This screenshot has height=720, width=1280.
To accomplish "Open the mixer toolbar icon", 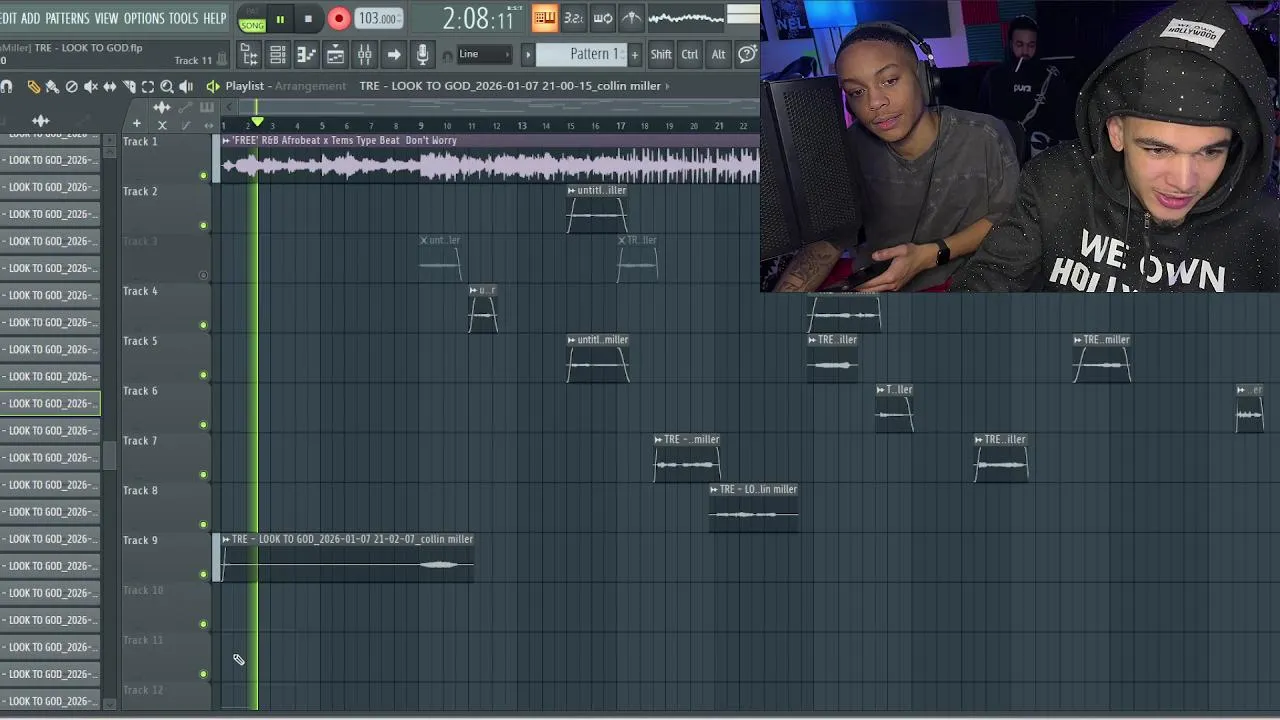I will coord(365,54).
